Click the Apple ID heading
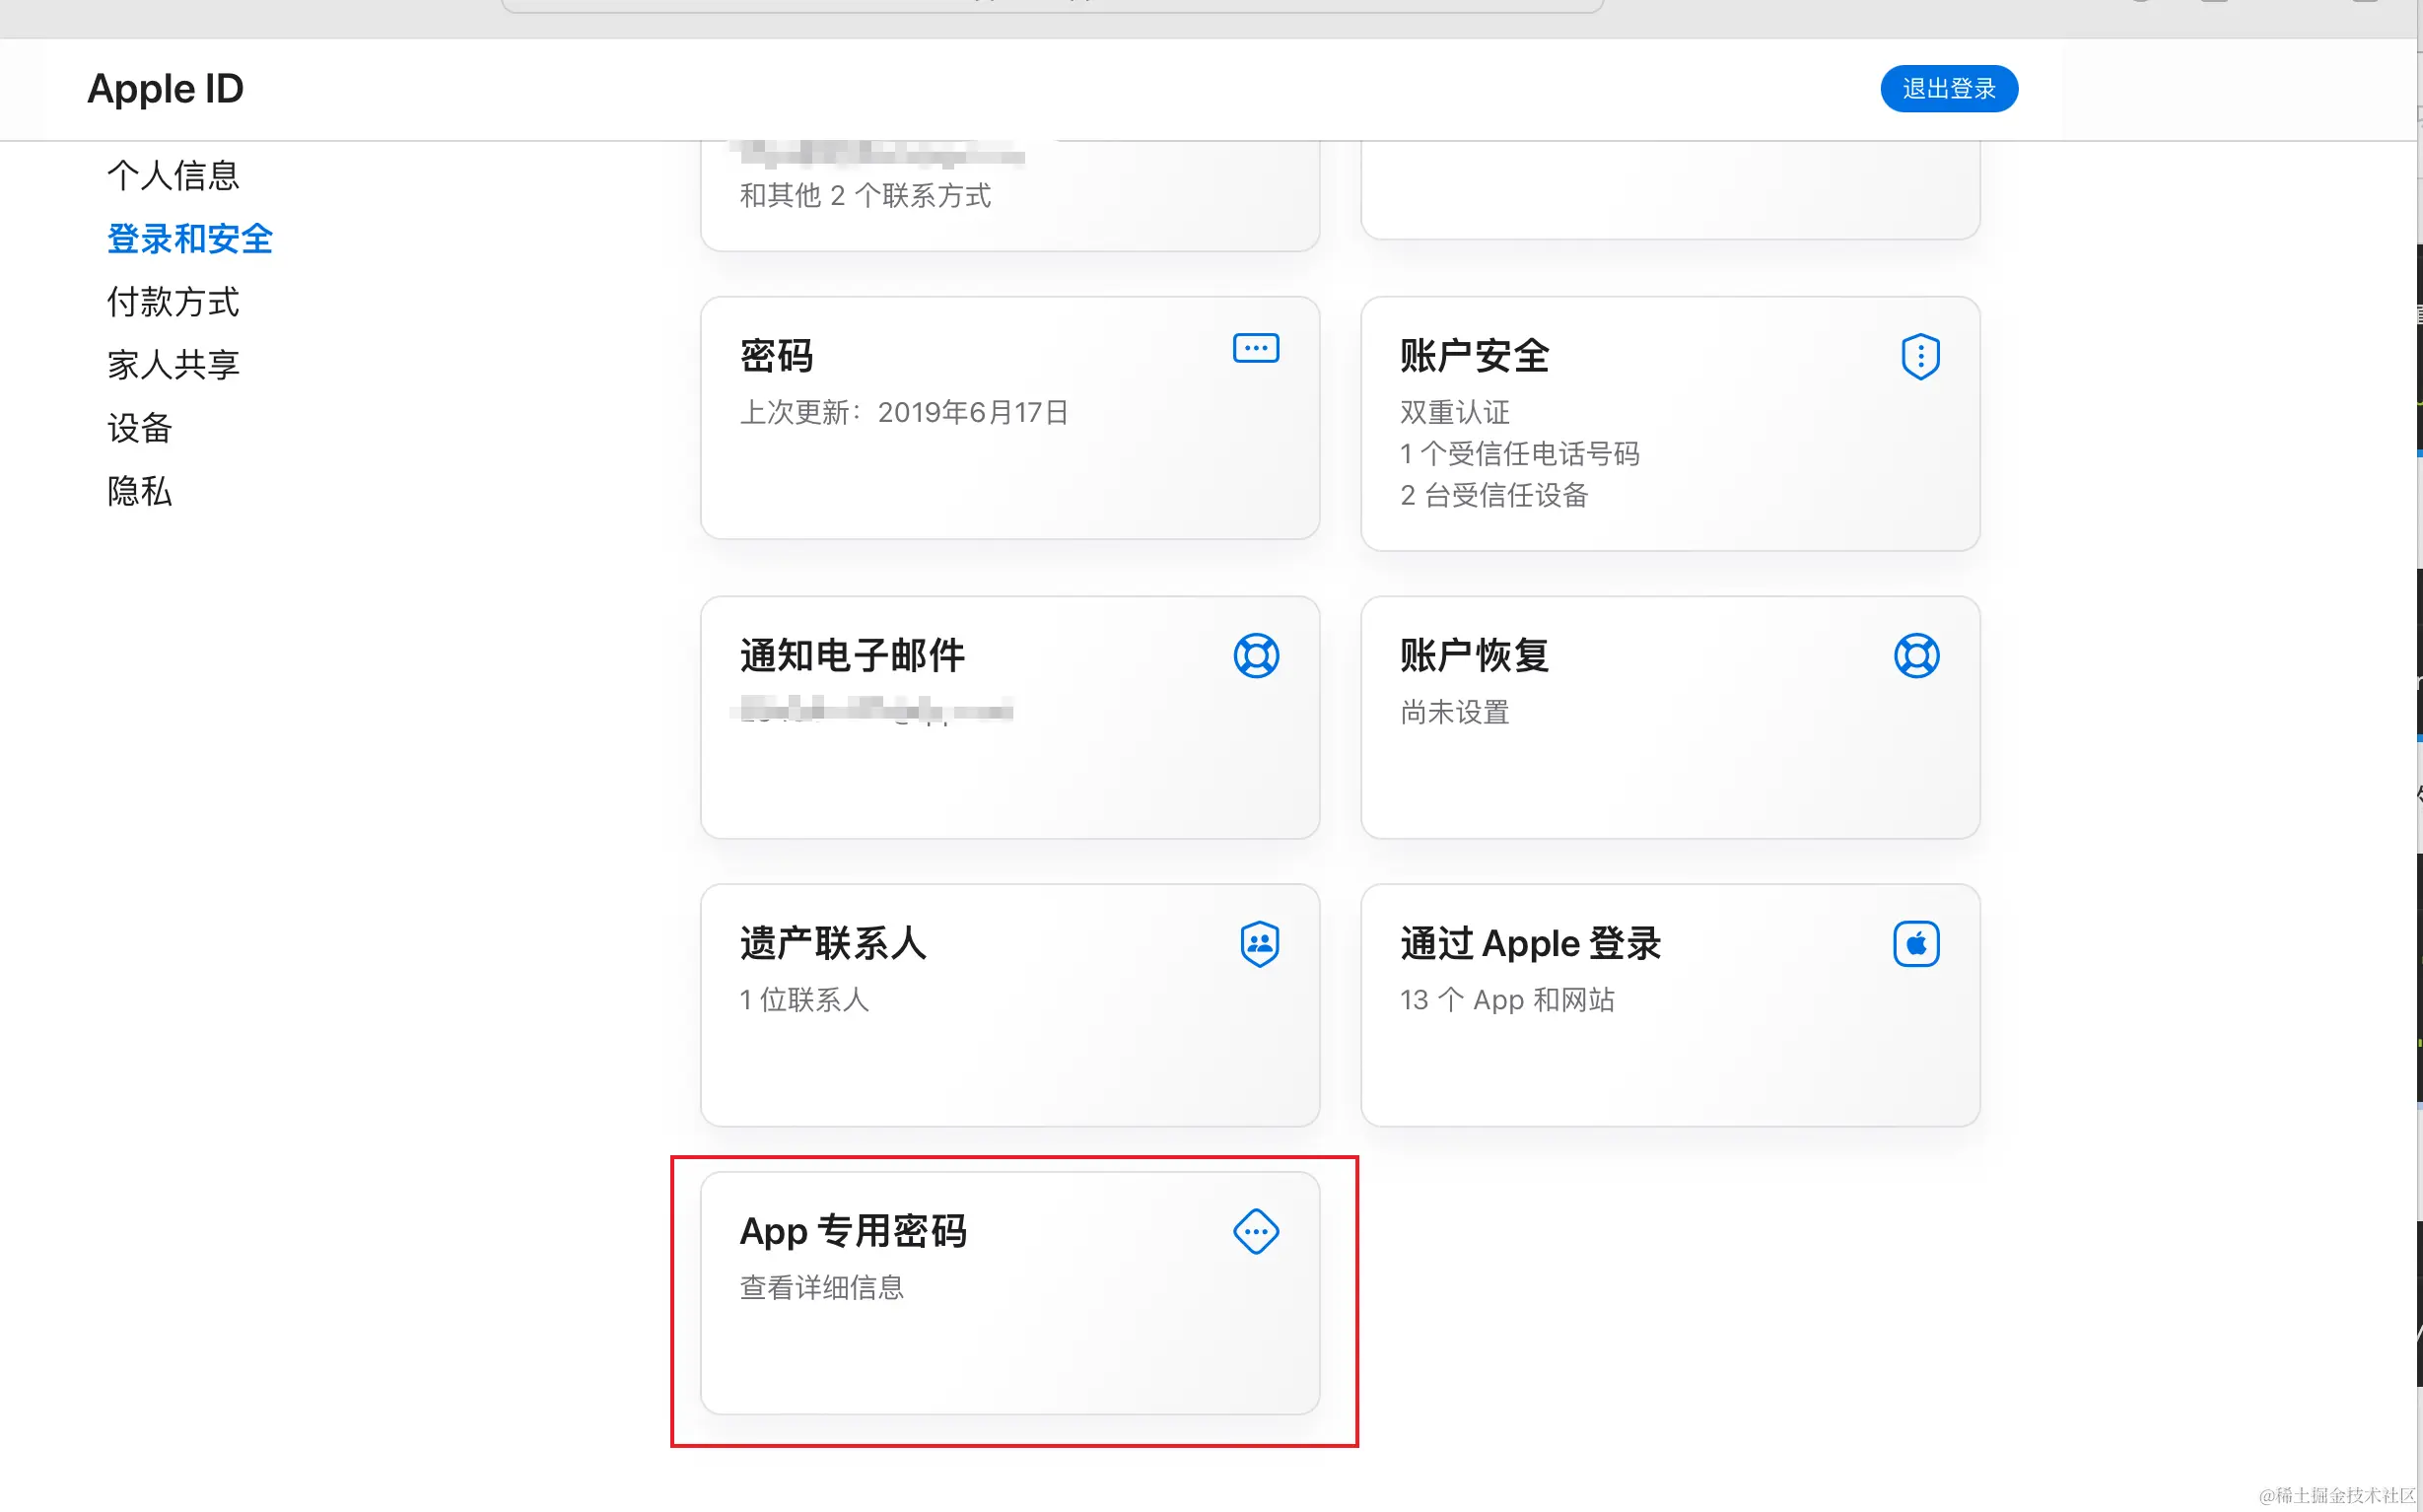The image size is (2423, 1512). (x=164, y=88)
